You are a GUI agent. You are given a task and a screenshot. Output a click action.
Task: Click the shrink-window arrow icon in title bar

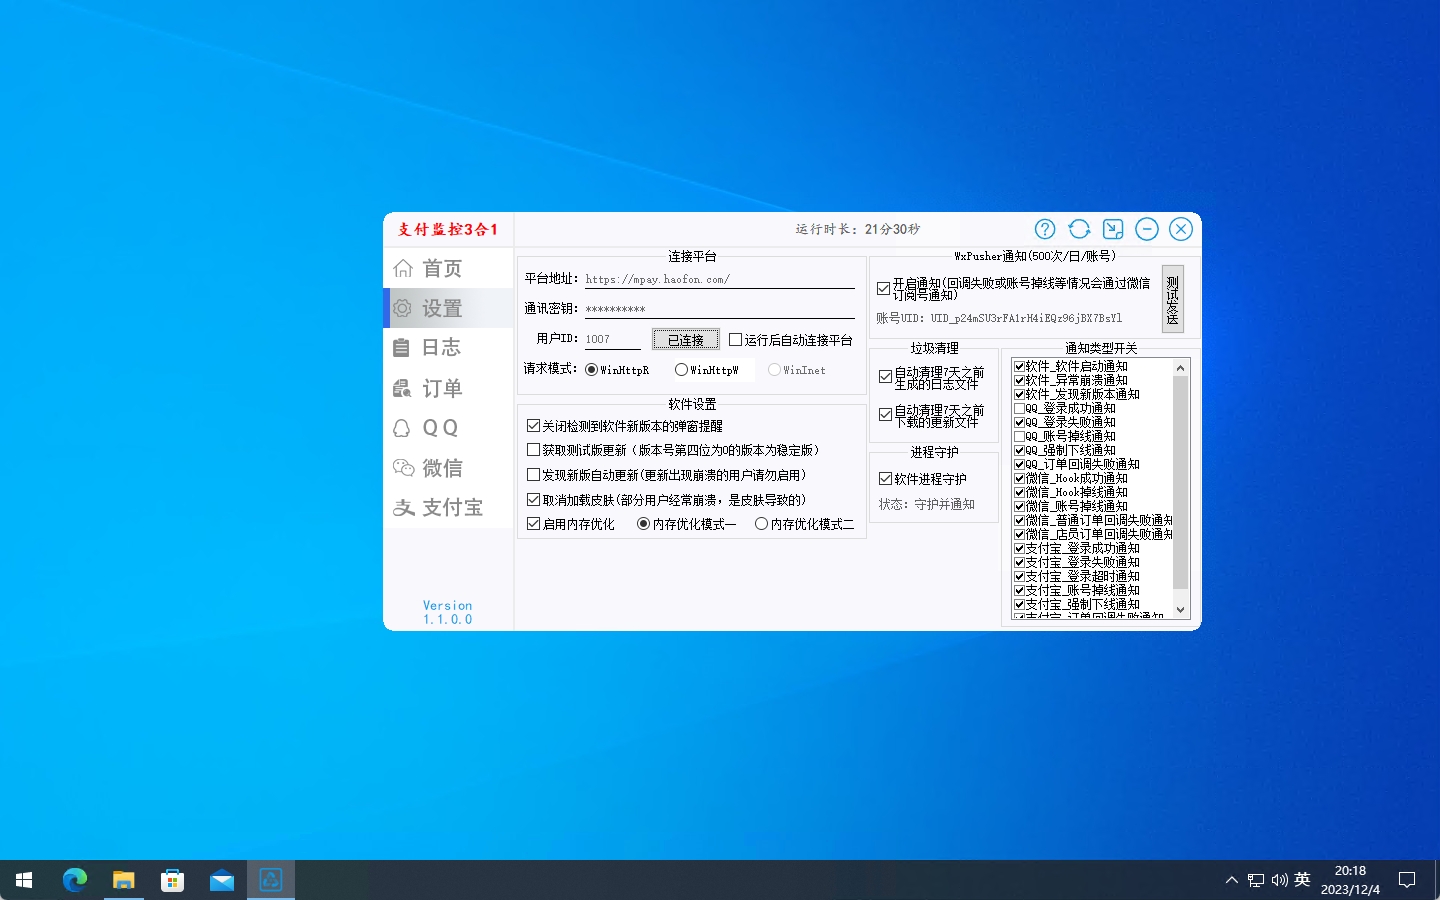[1113, 229]
